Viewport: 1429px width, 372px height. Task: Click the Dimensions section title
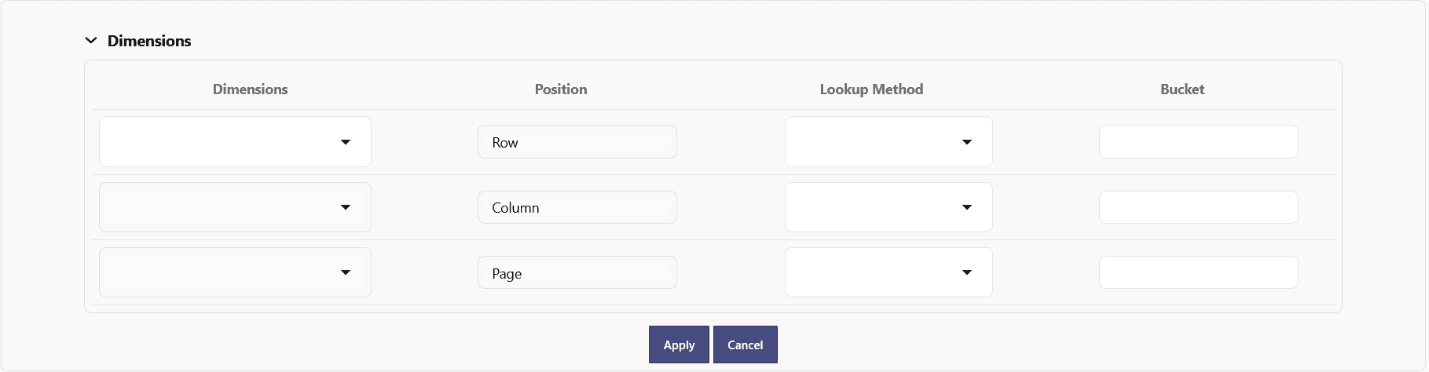(x=149, y=41)
